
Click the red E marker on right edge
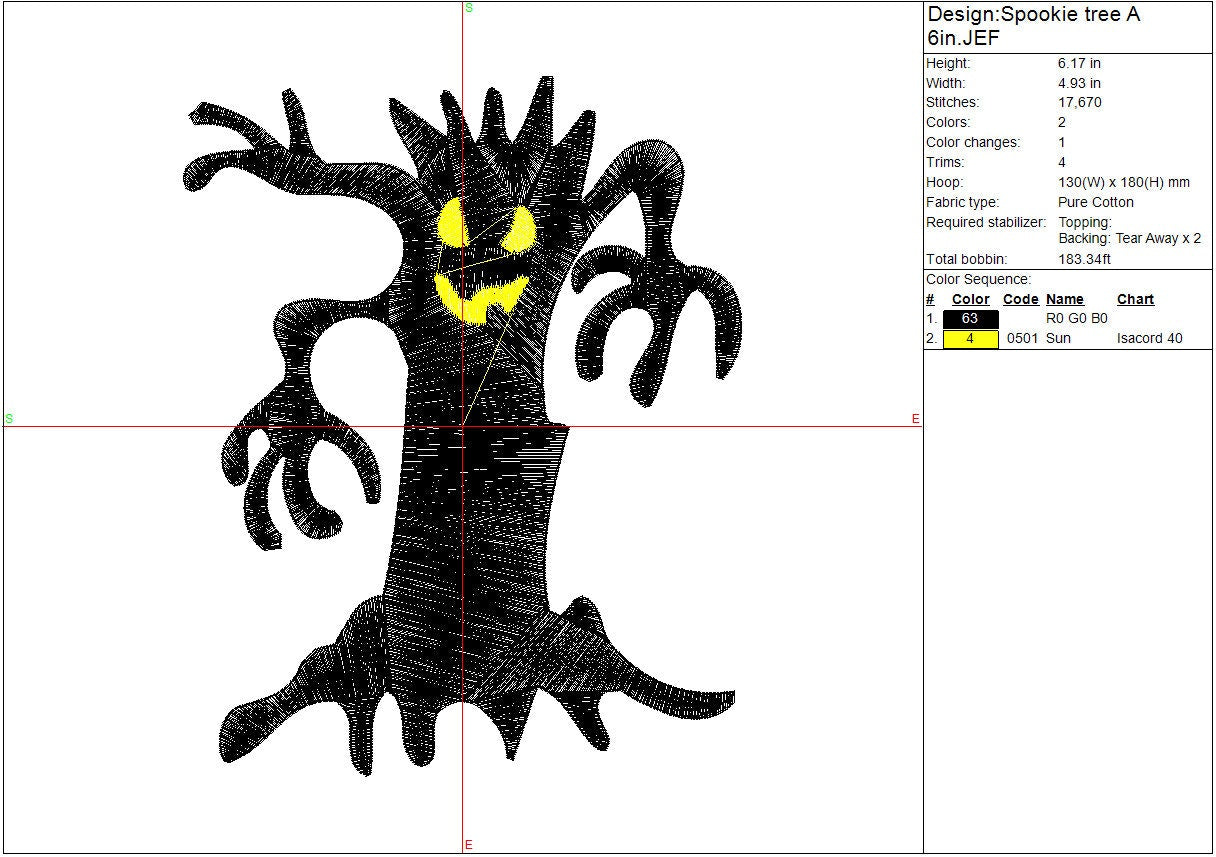915,419
